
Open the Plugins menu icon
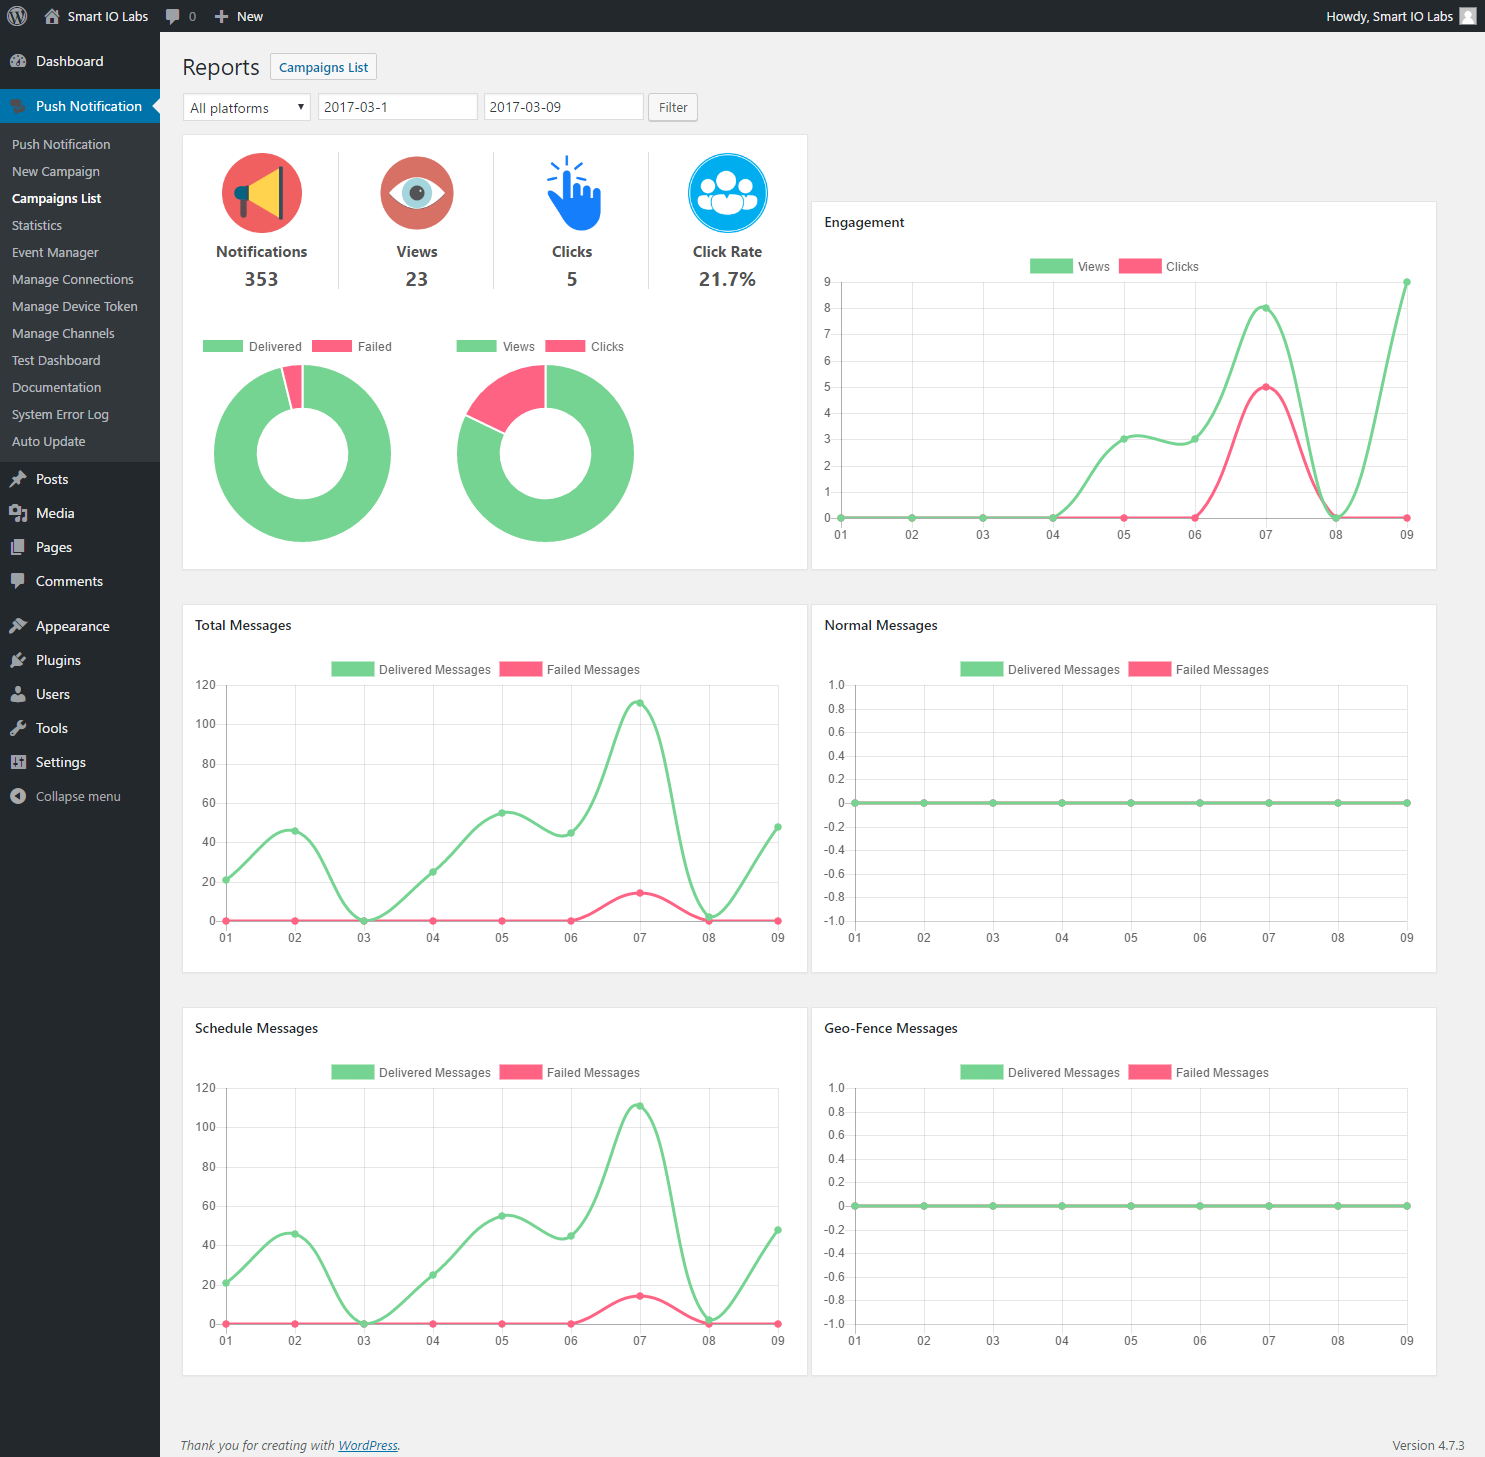pyautogui.click(x=18, y=660)
